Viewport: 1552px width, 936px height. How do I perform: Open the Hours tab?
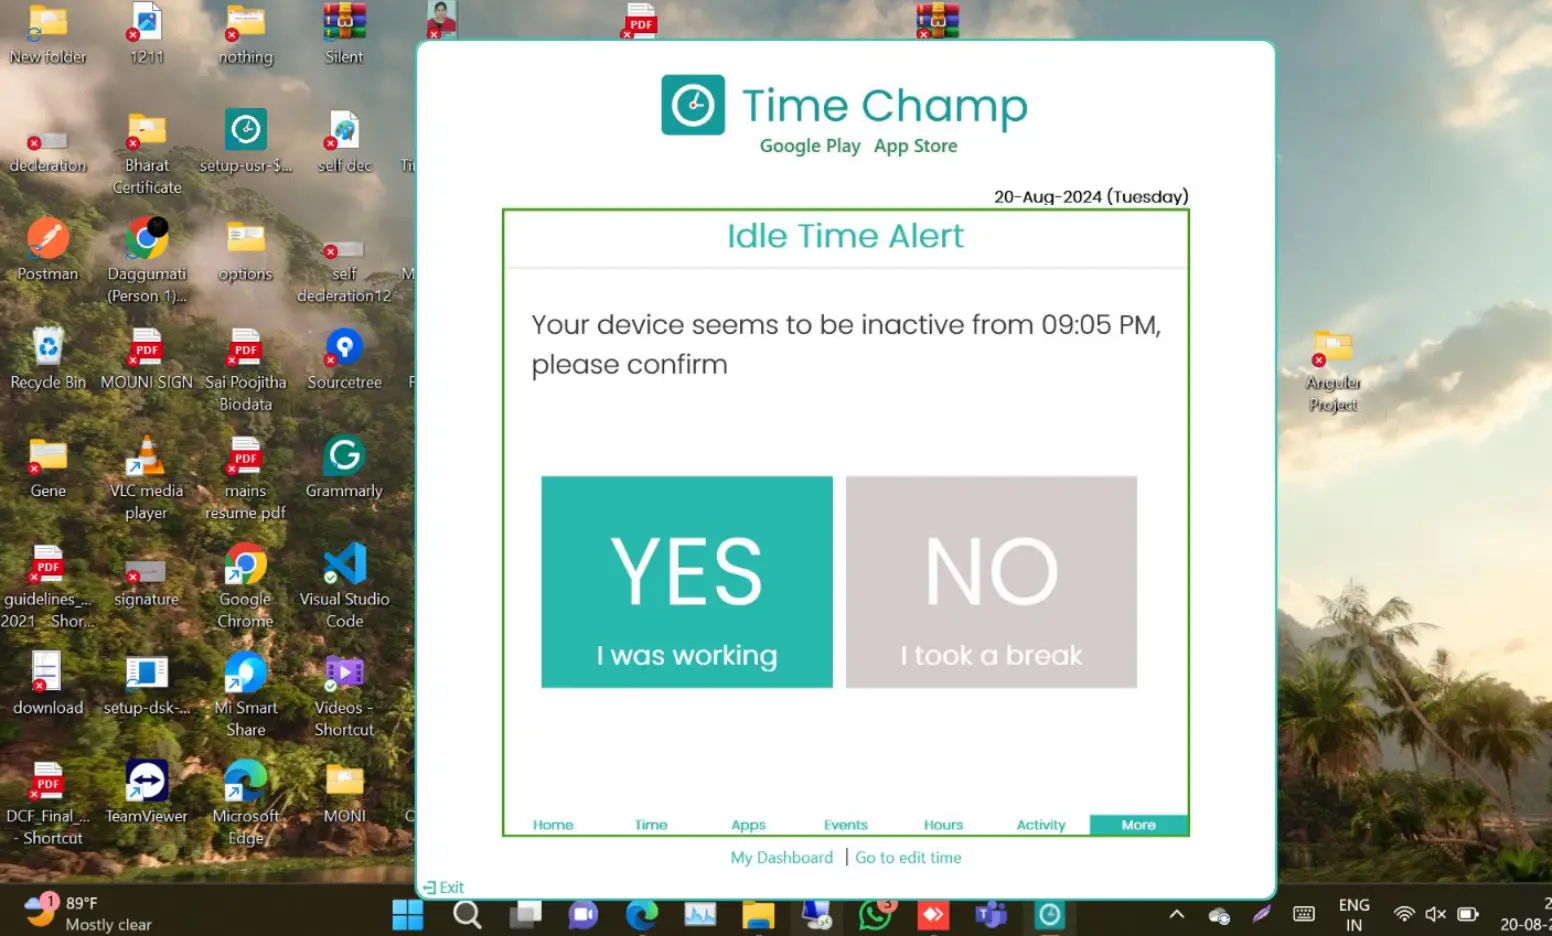tap(942, 824)
